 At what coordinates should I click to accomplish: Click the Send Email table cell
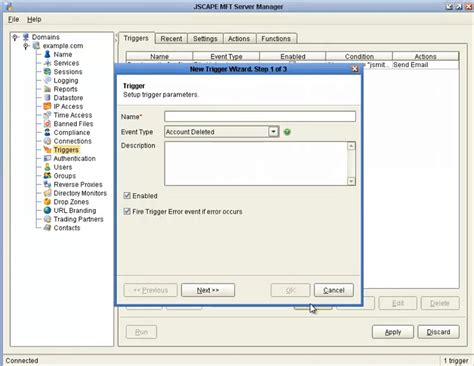click(x=426, y=65)
